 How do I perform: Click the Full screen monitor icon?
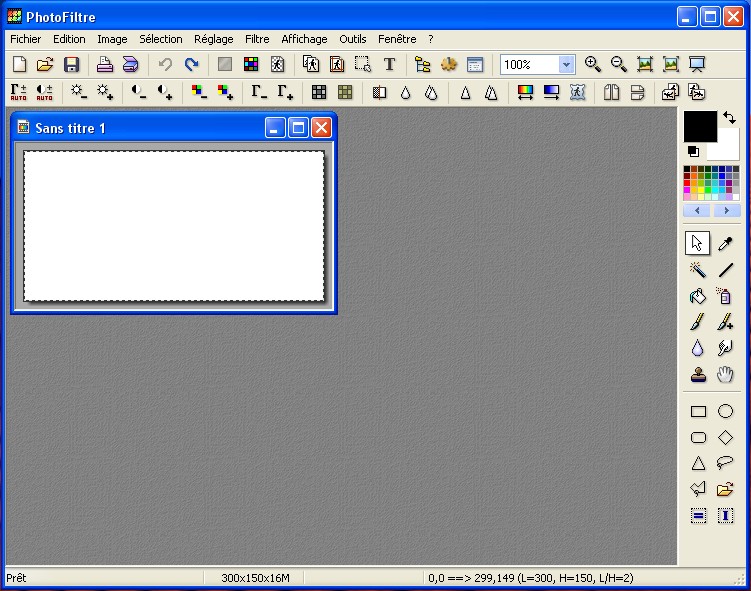tap(697, 64)
